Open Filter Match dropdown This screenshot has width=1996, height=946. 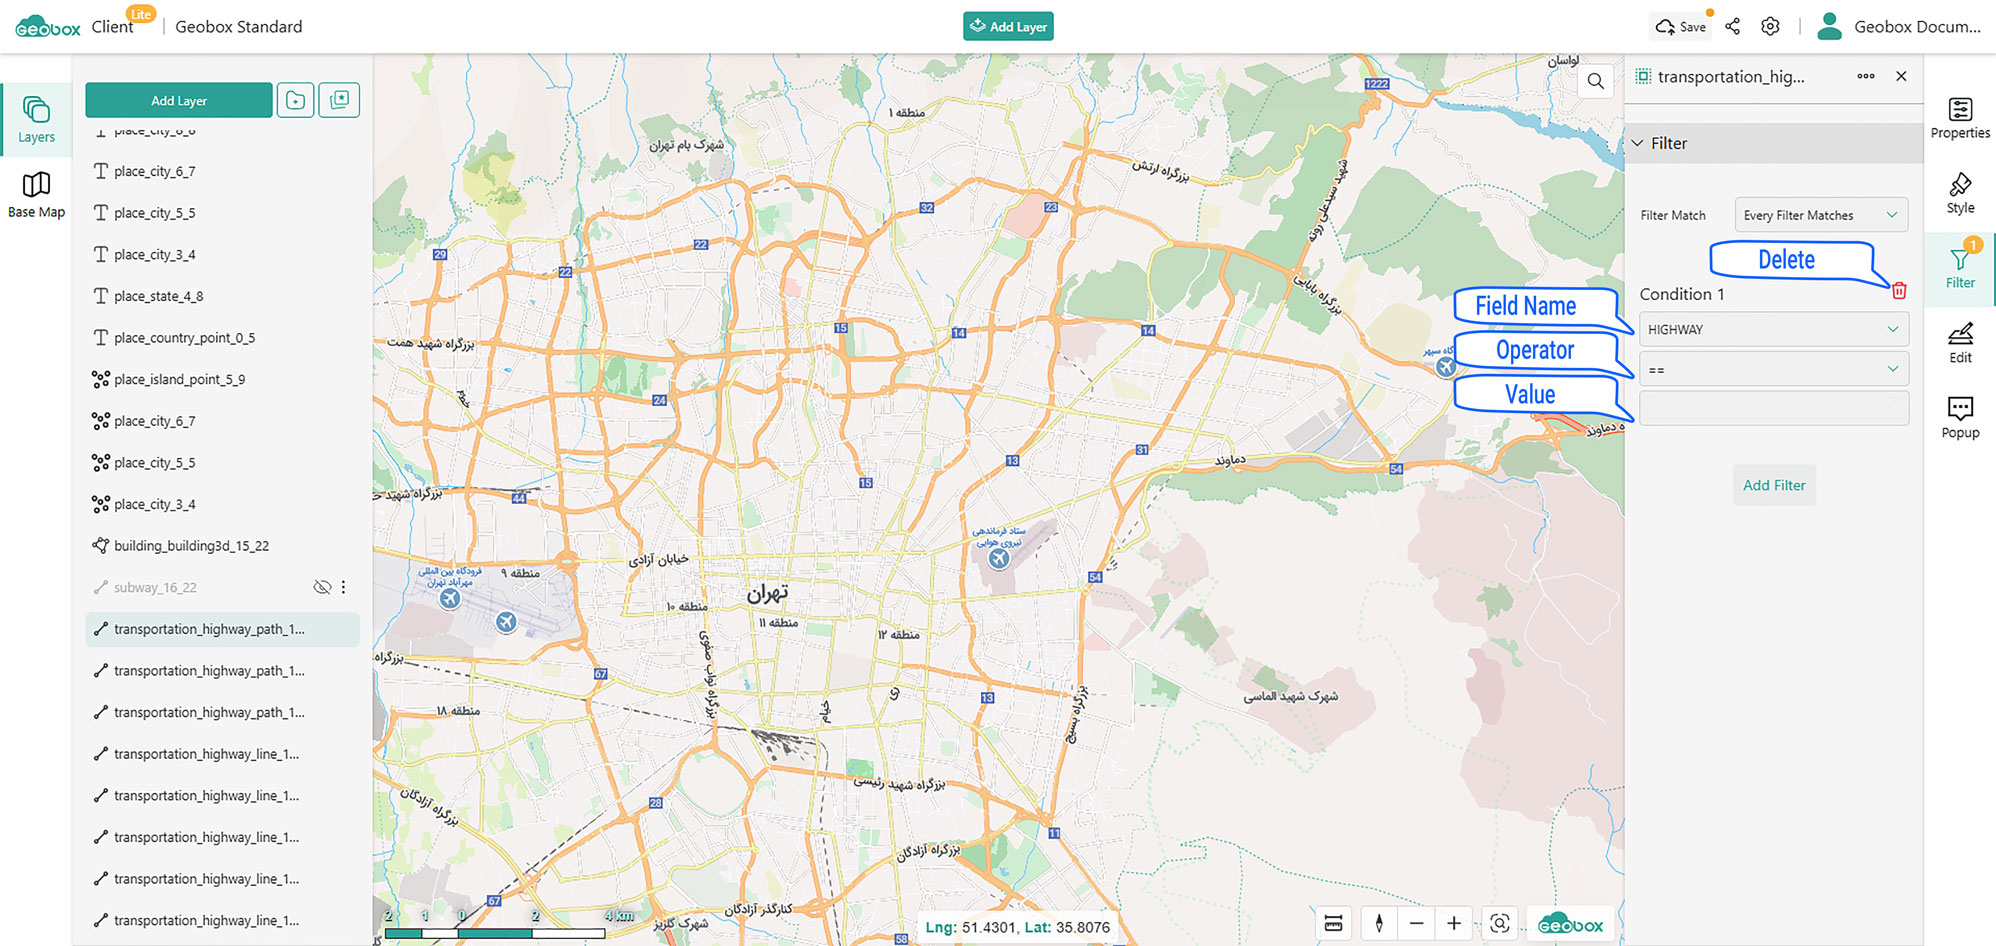coord(1820,215)
